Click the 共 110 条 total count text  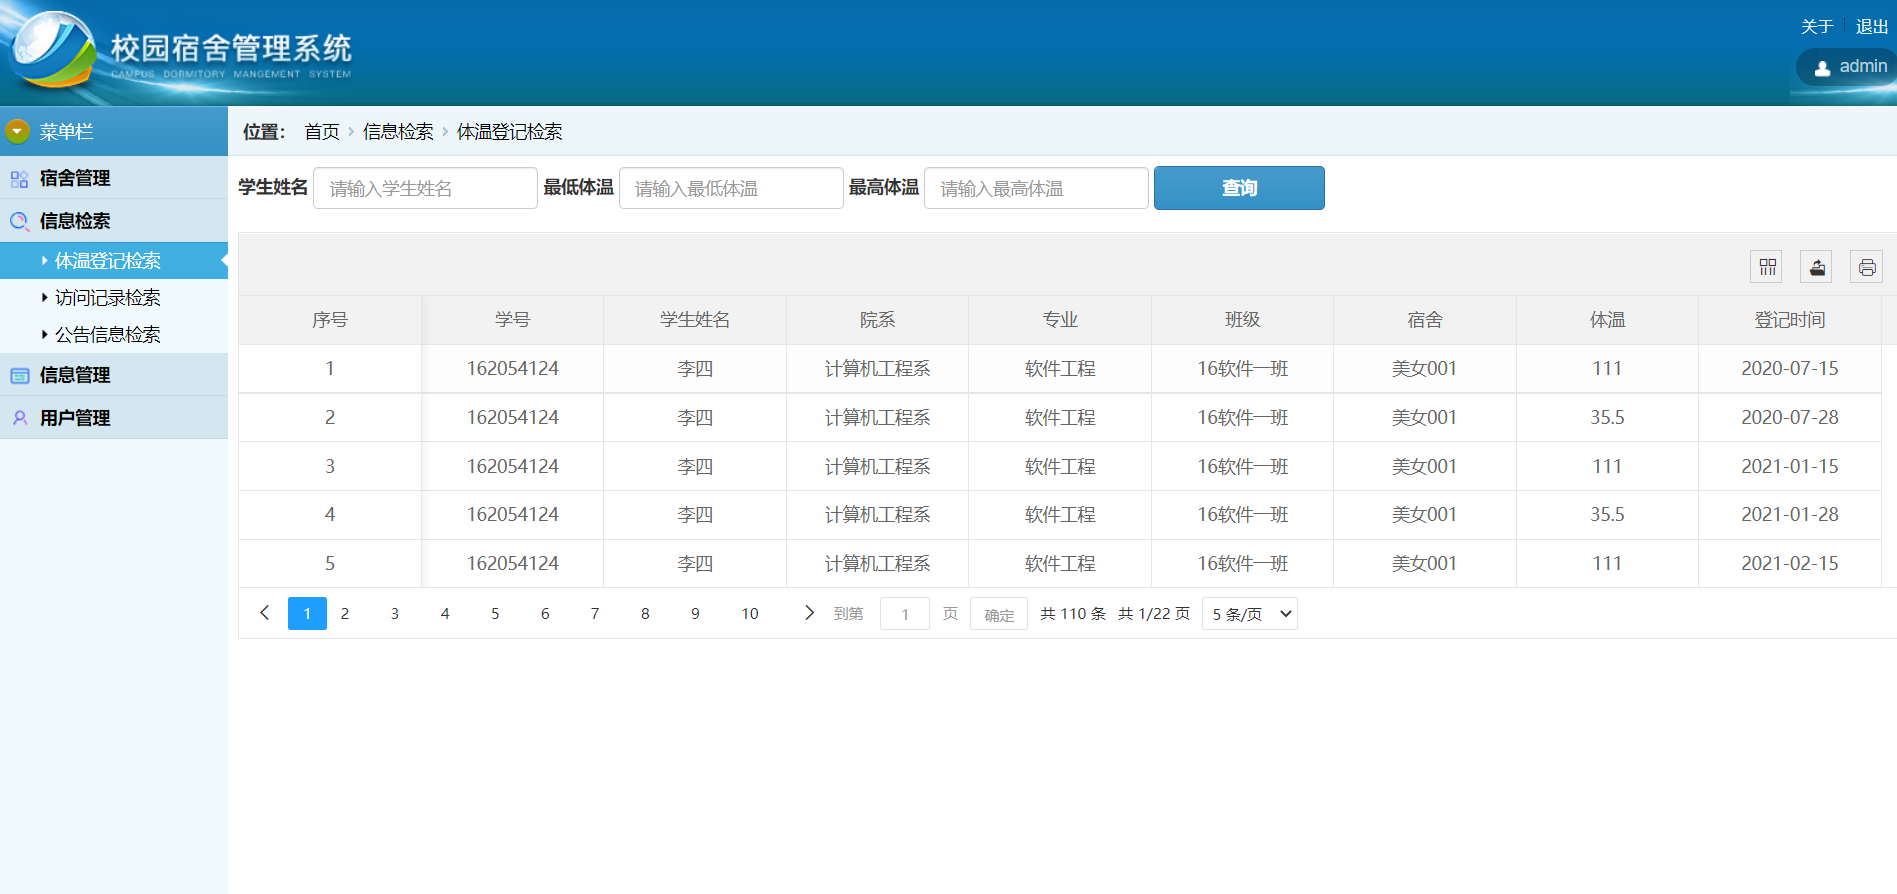(x=1073, y=614)
